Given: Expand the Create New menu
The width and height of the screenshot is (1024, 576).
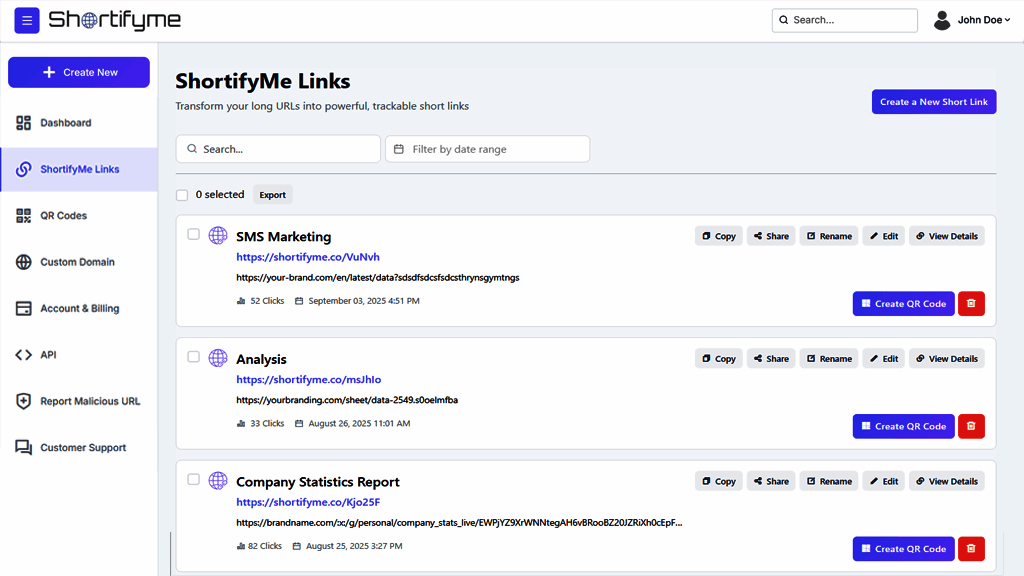Looking at the screenshot, I should [x=79, y=72].
